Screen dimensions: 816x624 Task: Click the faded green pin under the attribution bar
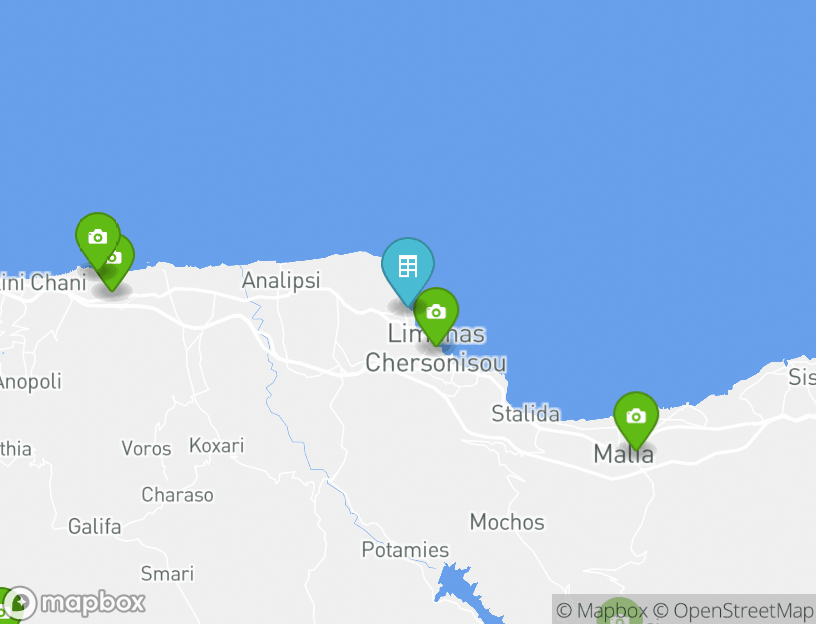click(618, 612)
